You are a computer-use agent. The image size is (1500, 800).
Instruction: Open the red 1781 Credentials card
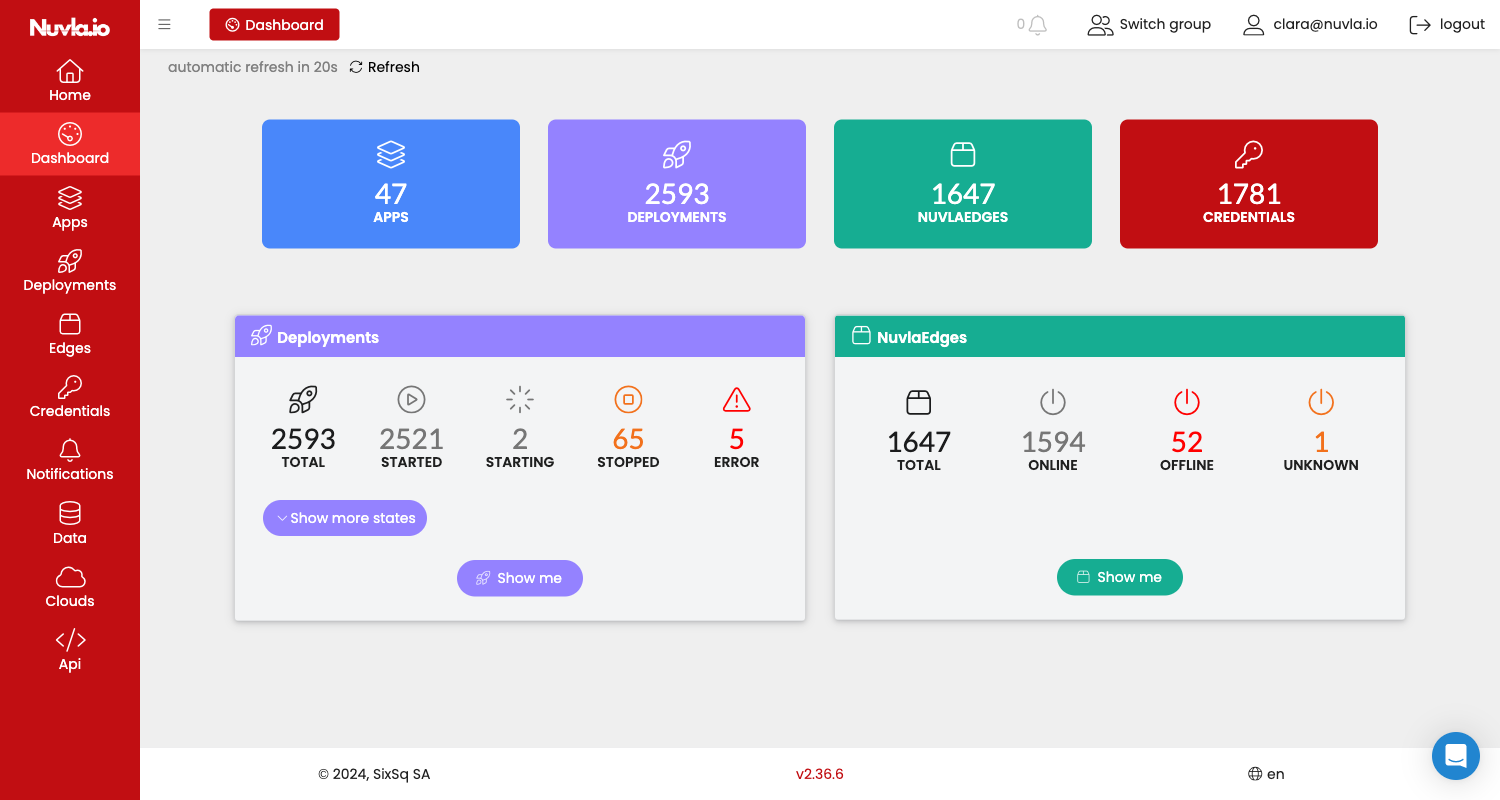click(1249, 184)
